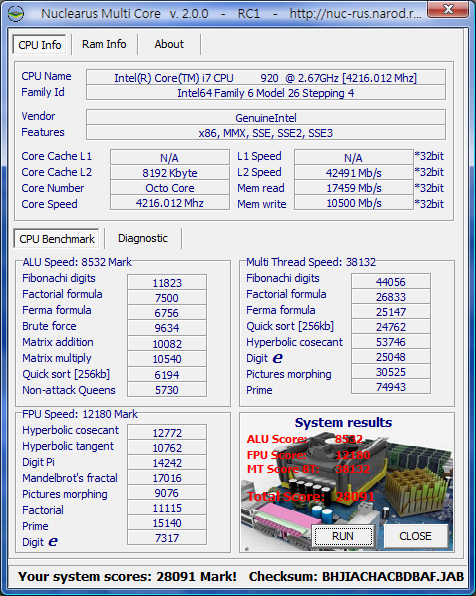The height and width of the screenshot is (596, 476).
Task: Click the FPU Digit e score 7317
Action: 167,538
